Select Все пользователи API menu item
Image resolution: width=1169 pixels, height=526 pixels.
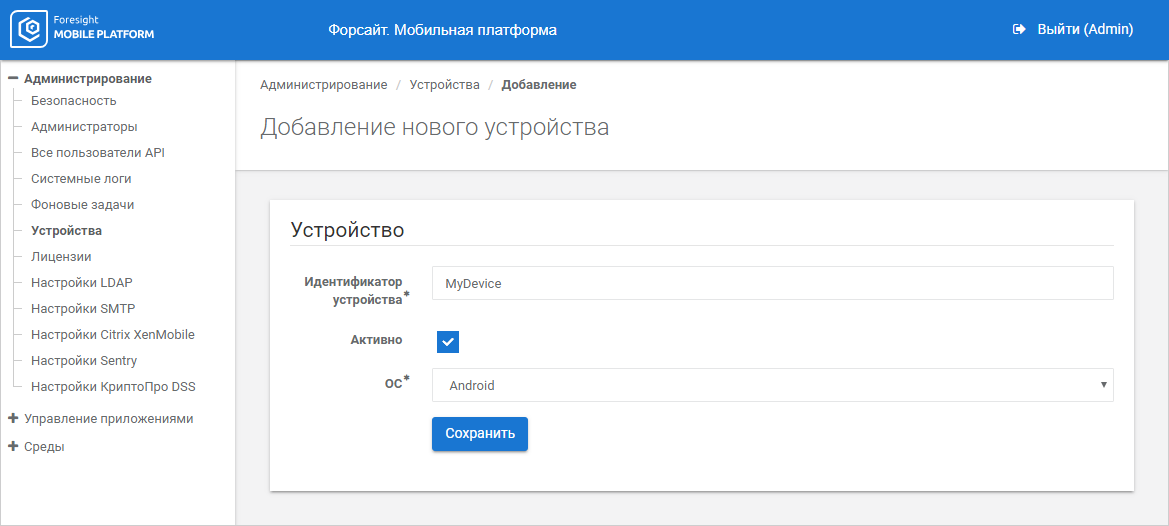(98, 153)
